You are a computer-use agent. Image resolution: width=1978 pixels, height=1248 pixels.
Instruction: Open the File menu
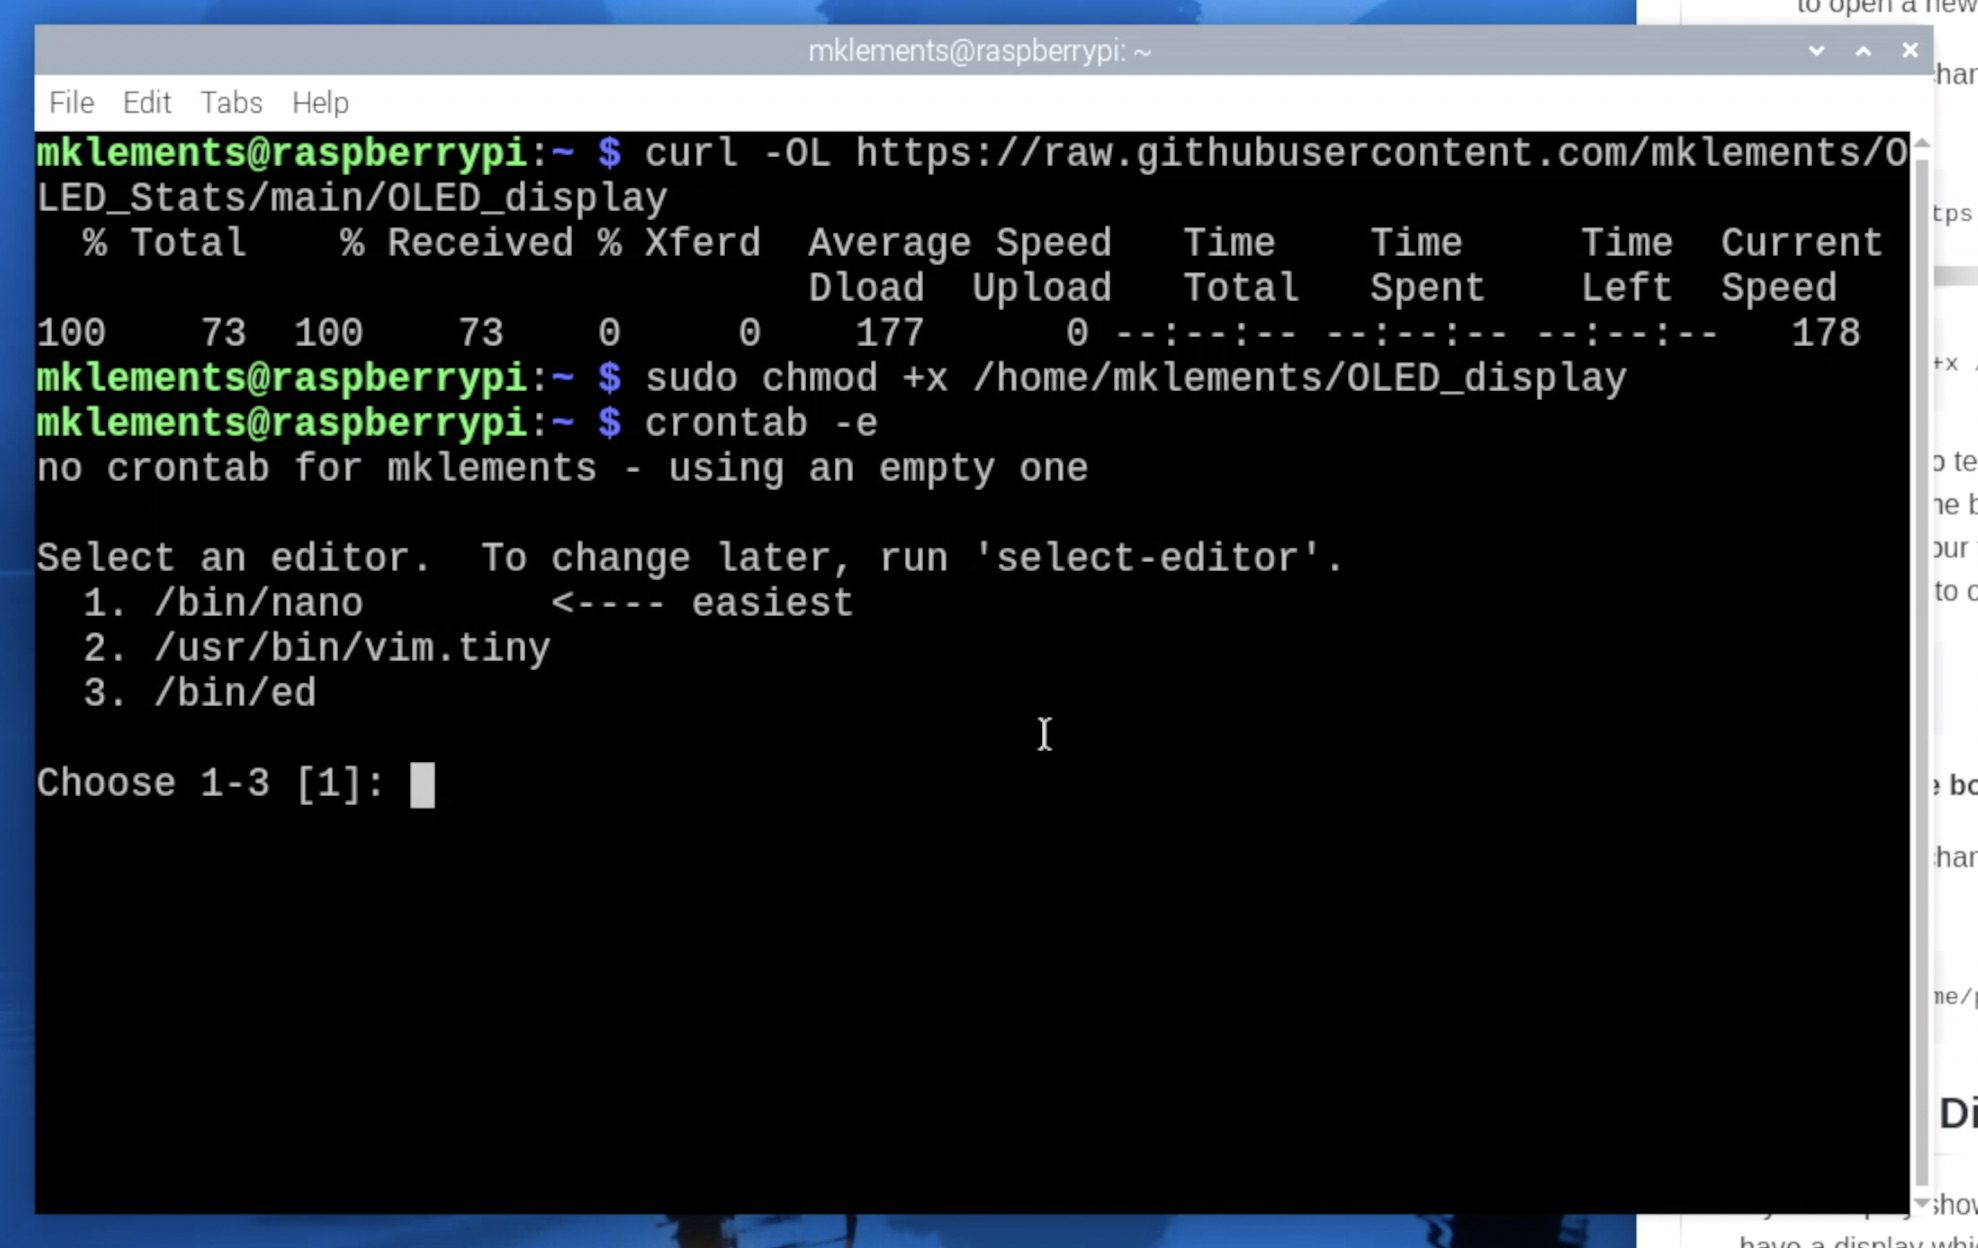[x=71, y=102]
